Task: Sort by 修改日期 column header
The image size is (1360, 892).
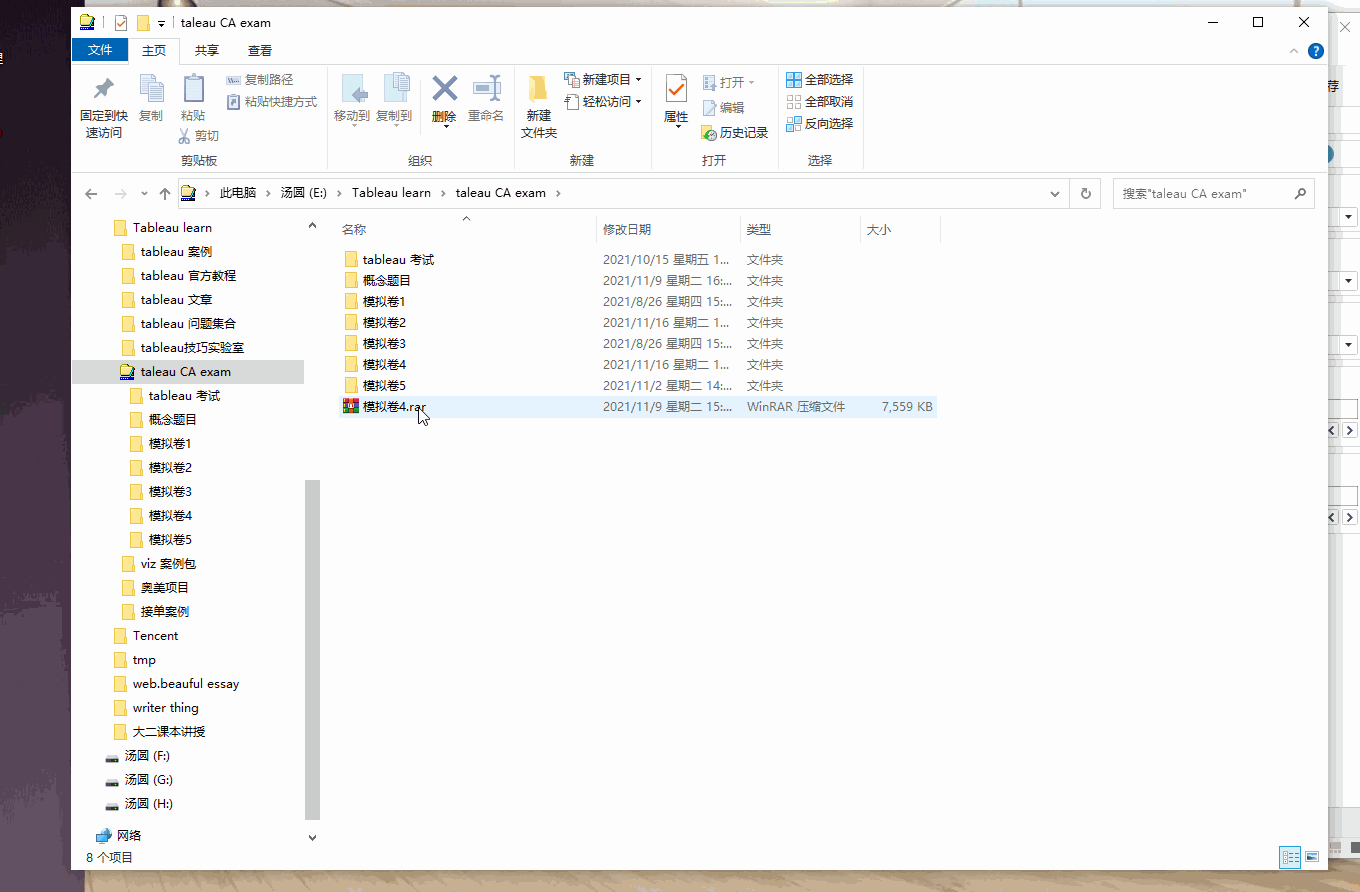Action: [x=668, y=230]
